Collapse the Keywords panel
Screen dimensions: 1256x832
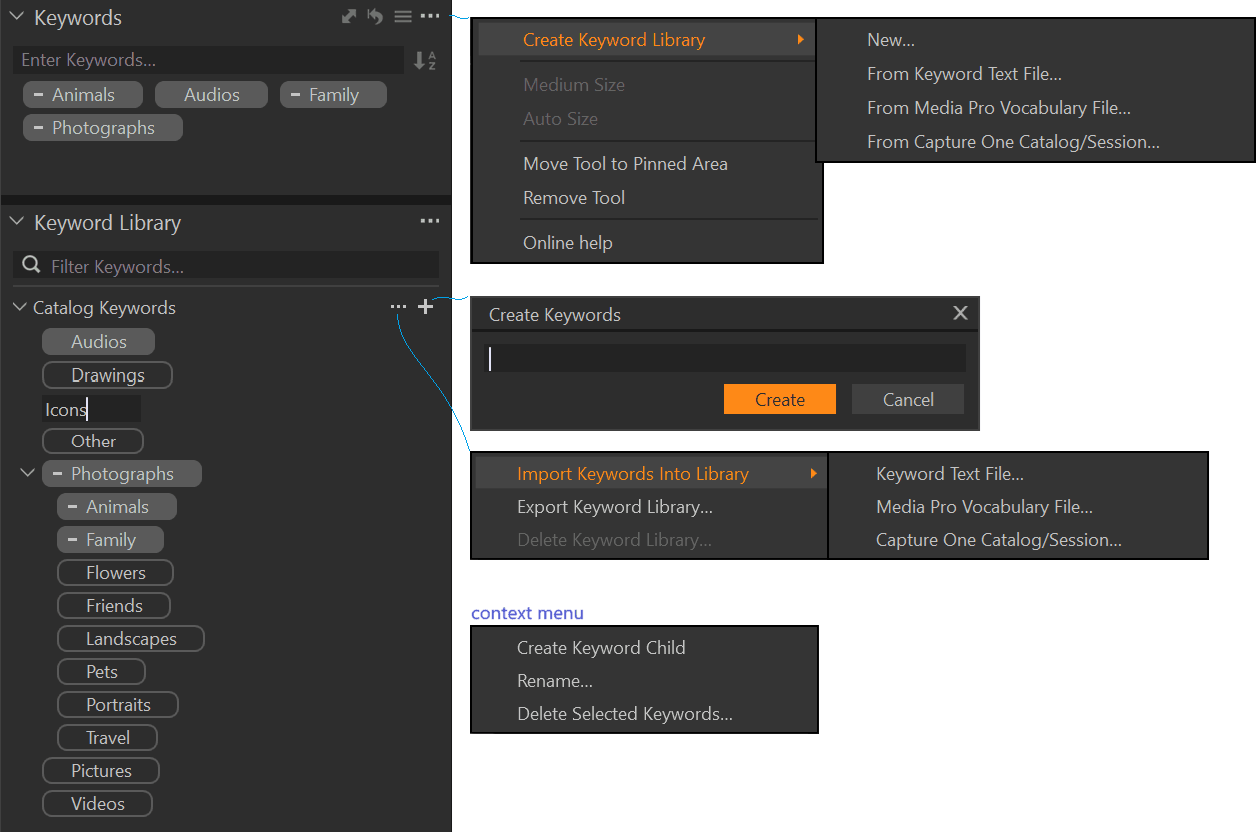click(17, 17)
